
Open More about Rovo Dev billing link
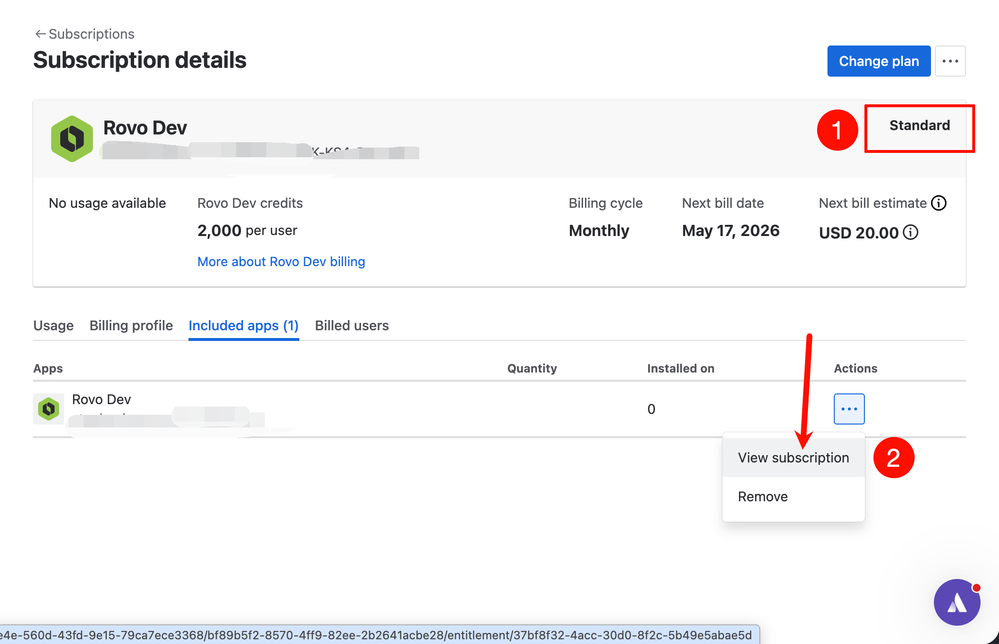point(281,262)
